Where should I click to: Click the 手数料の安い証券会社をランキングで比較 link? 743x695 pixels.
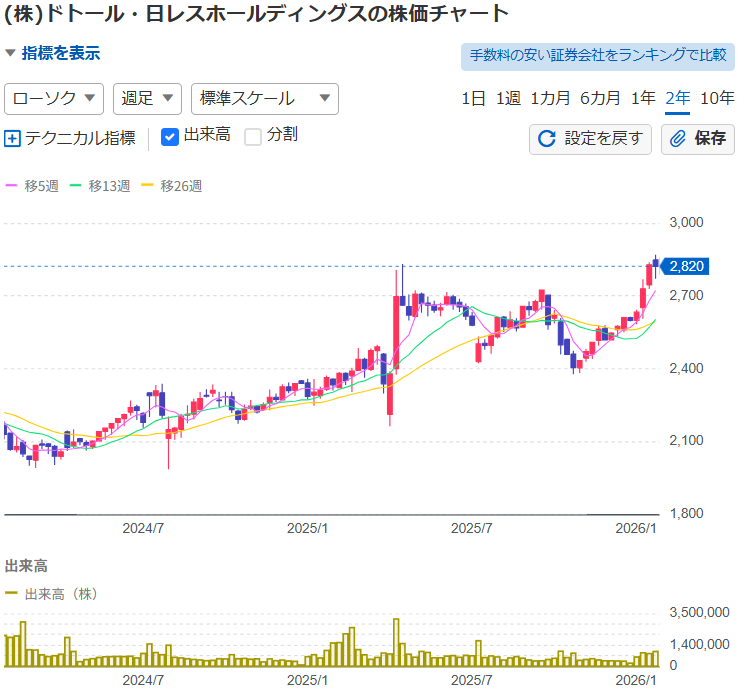[x=597, y=56]
